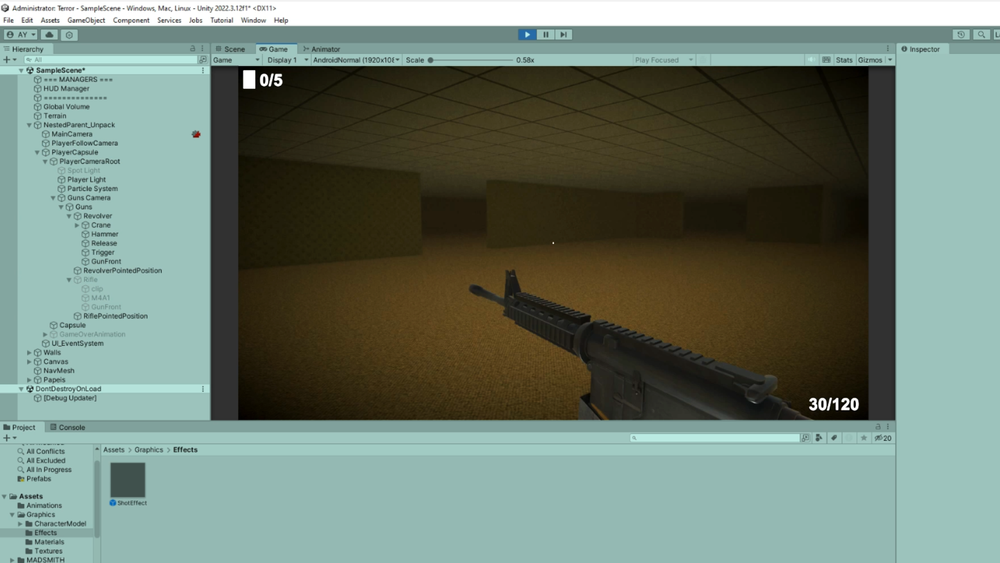Click the Project search field
The height and width of the screenshot is (563, 1000).
pos(714,438)
